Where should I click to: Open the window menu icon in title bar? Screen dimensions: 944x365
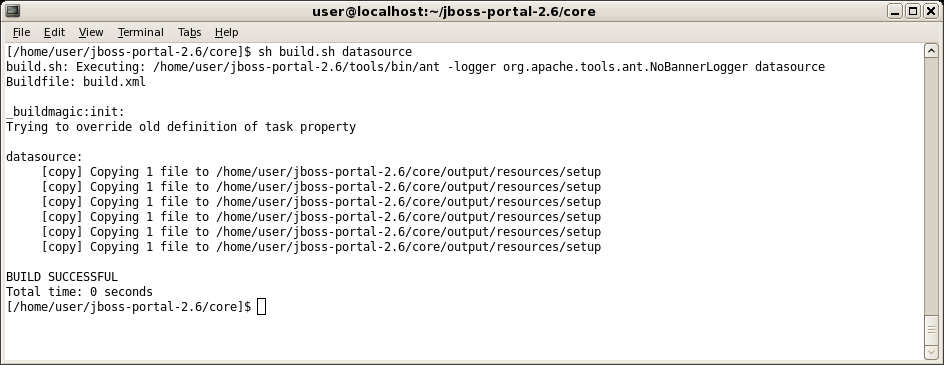12,11
